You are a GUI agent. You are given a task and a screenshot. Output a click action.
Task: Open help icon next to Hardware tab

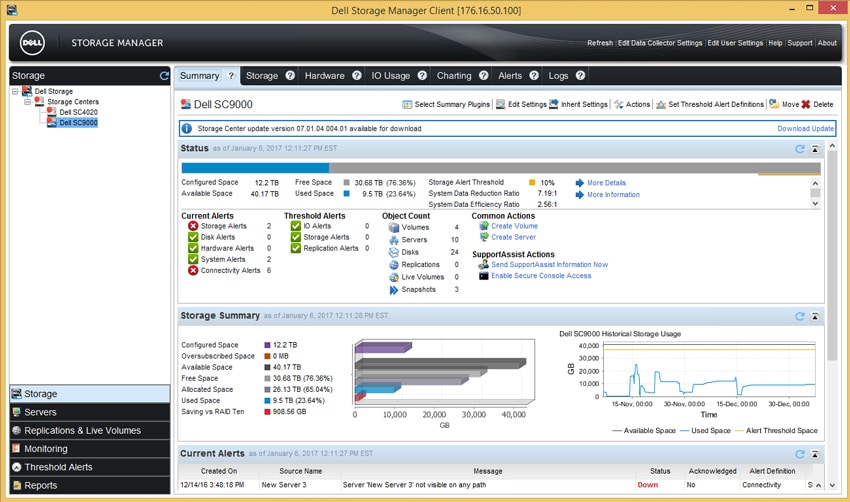click(357, 76)
